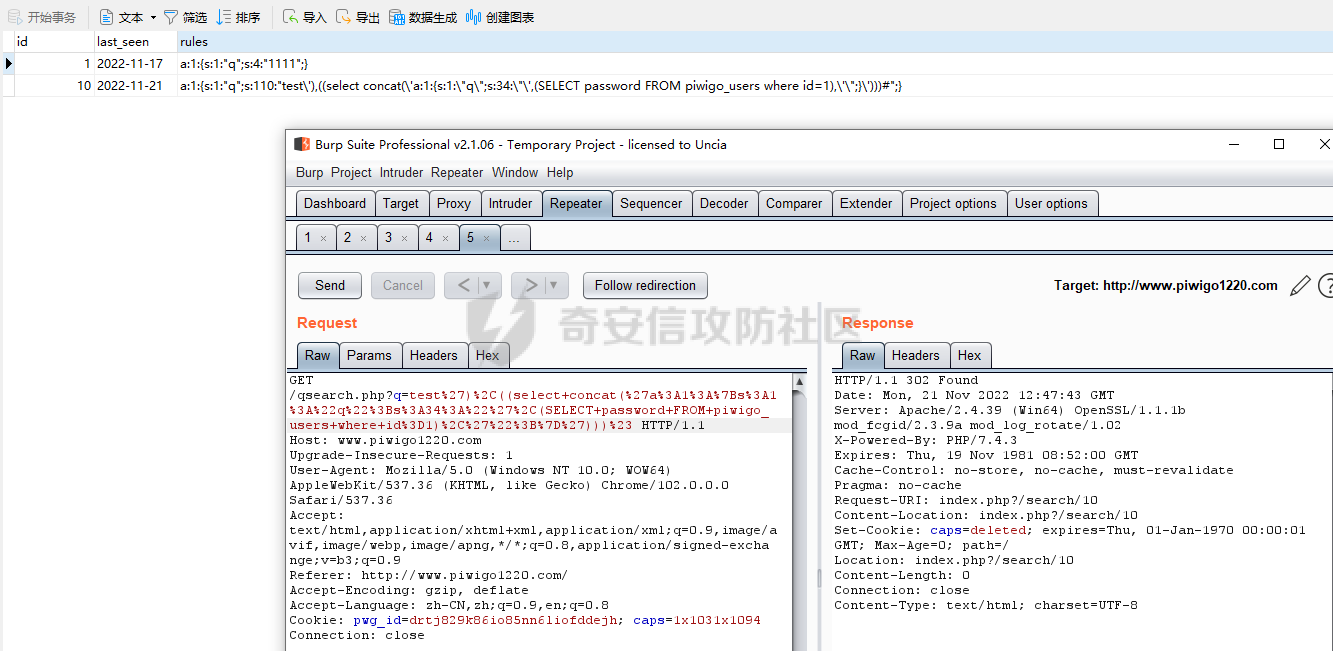Close Repeater request tab 4
The width and height of the screenshot is (1333, 651).
445,239
